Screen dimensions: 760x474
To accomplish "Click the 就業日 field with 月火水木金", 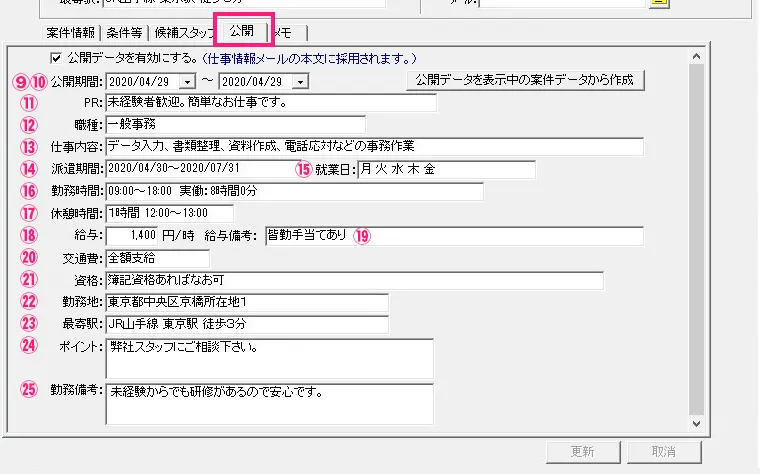I will pyautogui.click(x=446, y=169).
